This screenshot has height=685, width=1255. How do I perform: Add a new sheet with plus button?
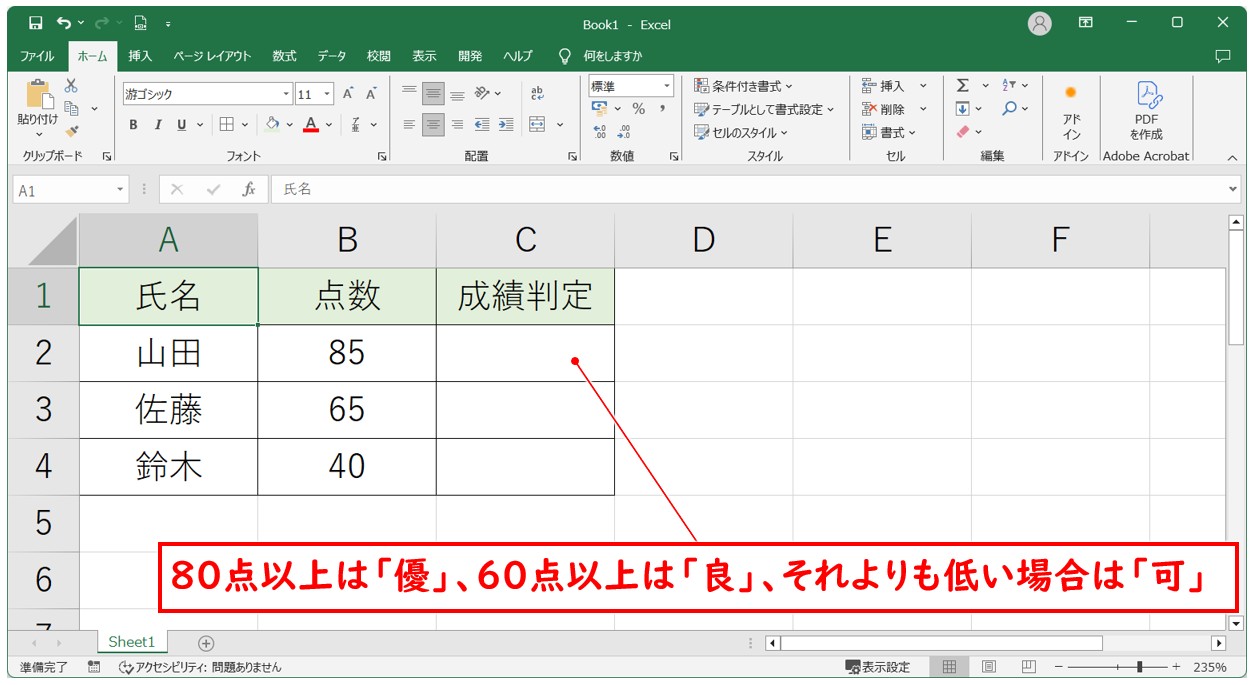click(x=206, y=643)
